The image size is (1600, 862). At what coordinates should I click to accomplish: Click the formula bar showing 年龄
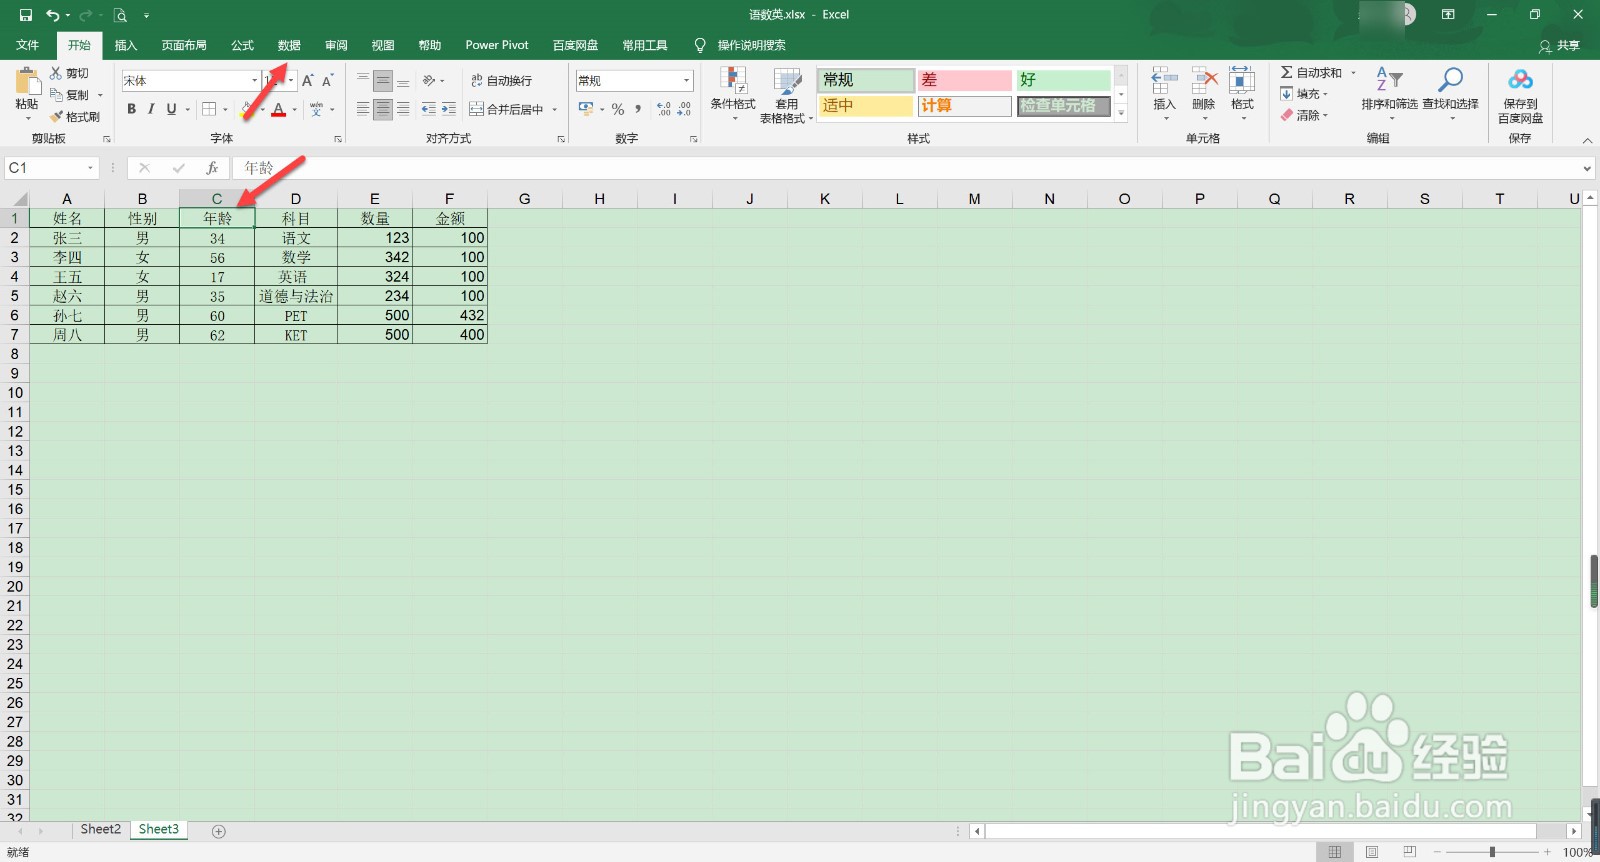tap(905, 168)
